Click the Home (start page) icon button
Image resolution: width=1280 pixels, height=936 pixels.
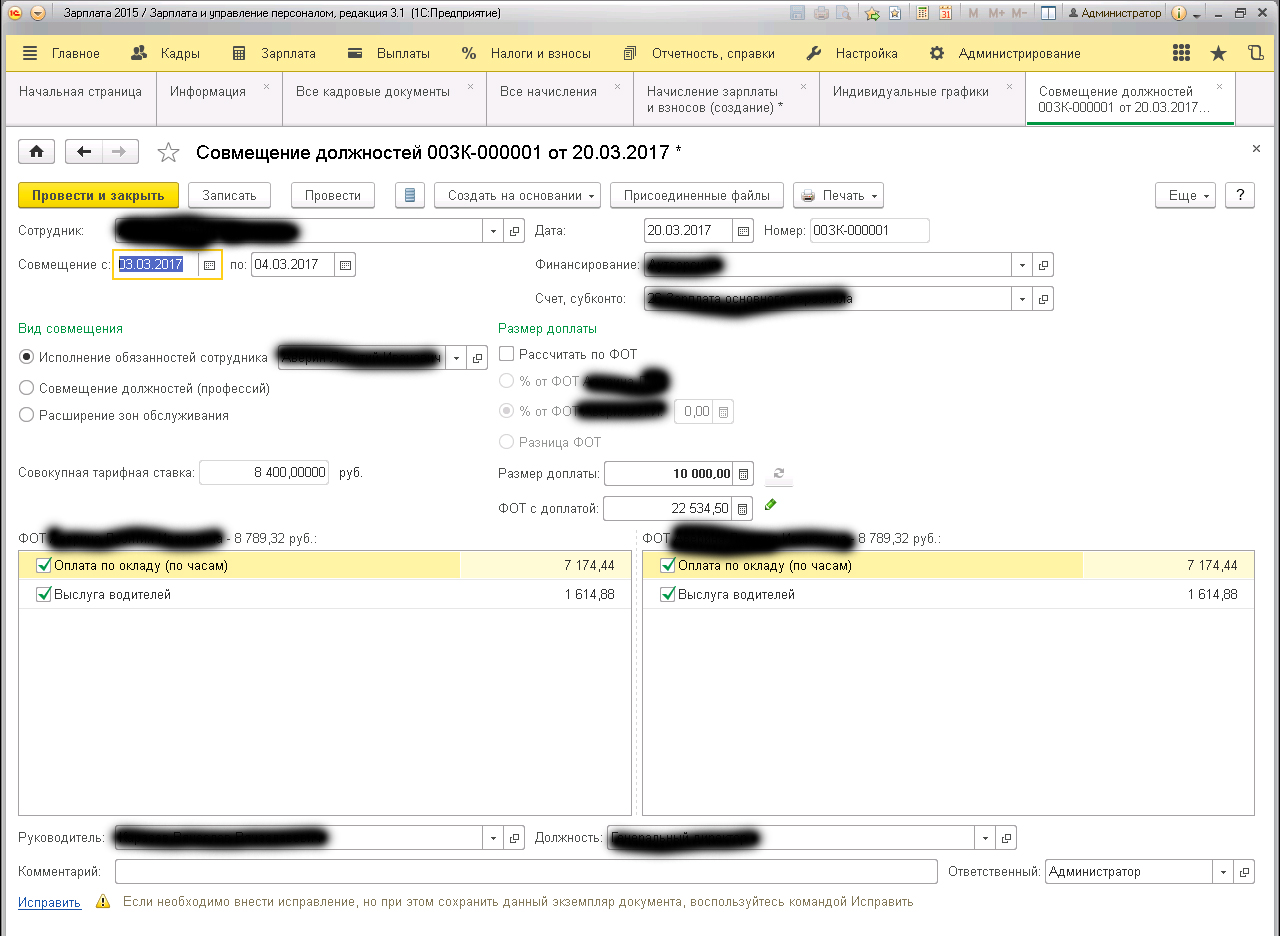click(37, 151)
